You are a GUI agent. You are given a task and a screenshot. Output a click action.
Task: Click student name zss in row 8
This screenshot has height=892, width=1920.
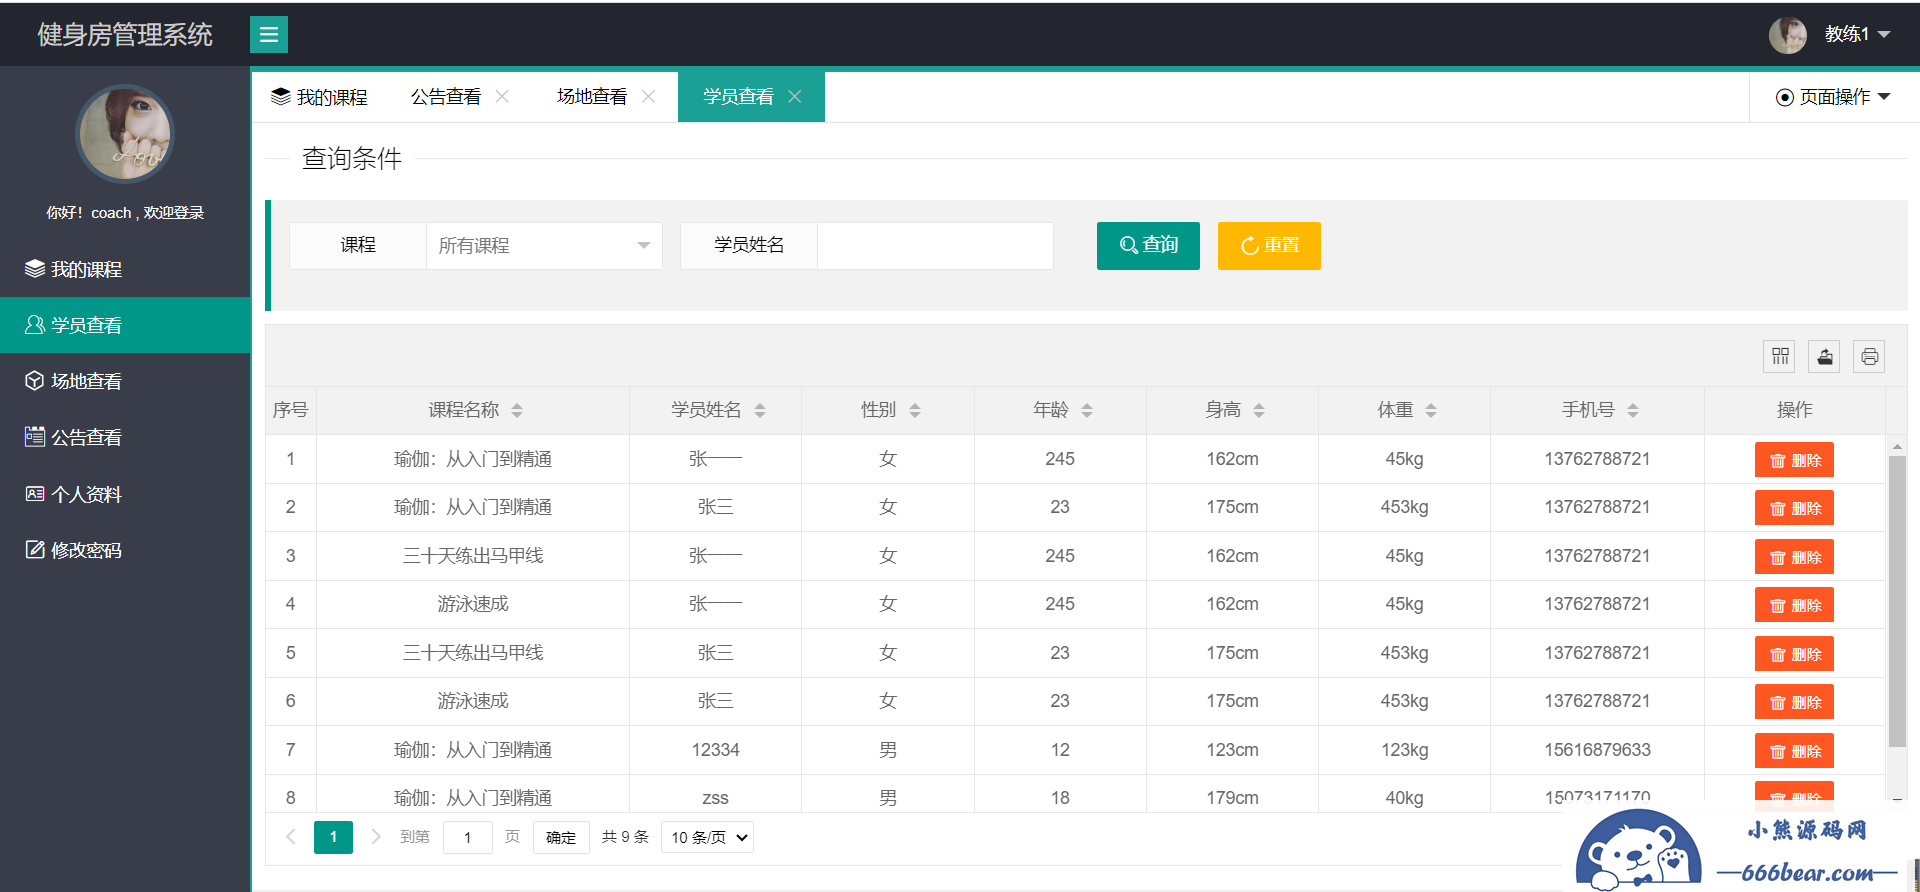(x=715, y=798)
